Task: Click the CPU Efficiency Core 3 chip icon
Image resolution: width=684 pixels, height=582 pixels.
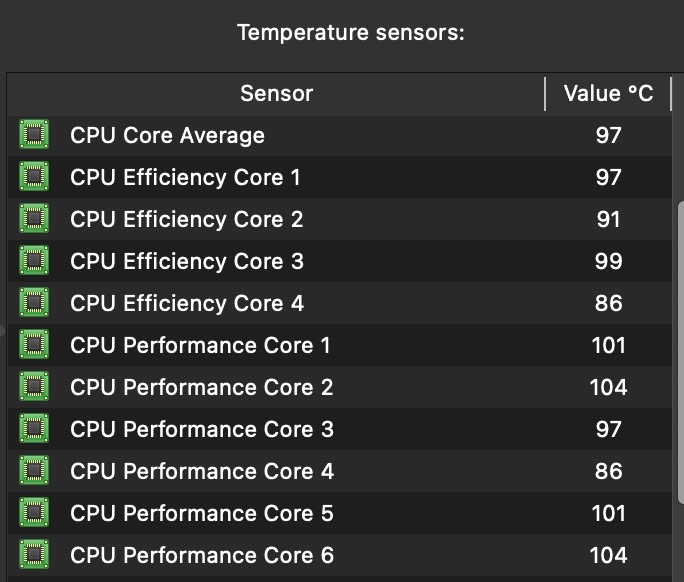Action: (34, 261)
